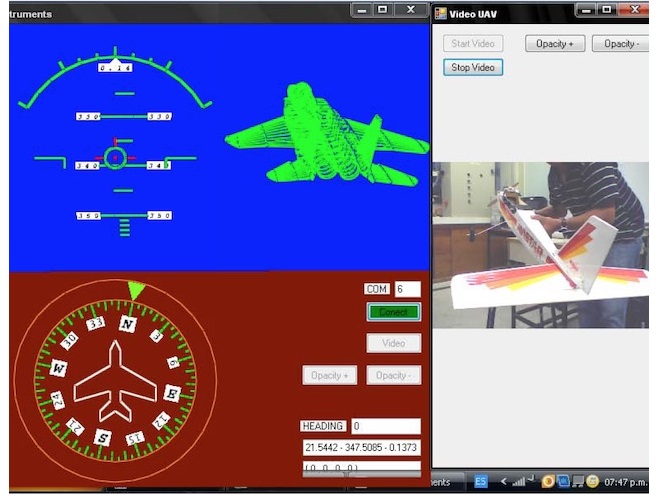Click the green Conect button

393,312
